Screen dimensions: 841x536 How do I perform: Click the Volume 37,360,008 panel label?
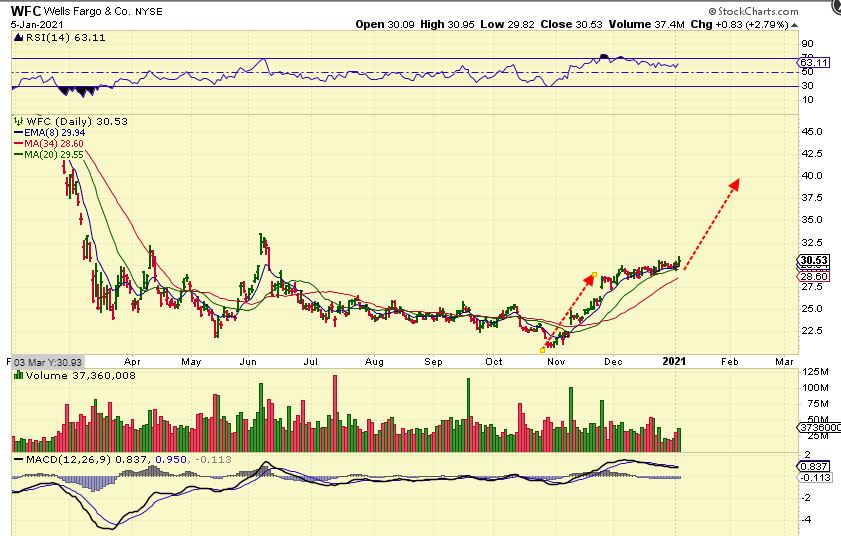coord(80,376)
